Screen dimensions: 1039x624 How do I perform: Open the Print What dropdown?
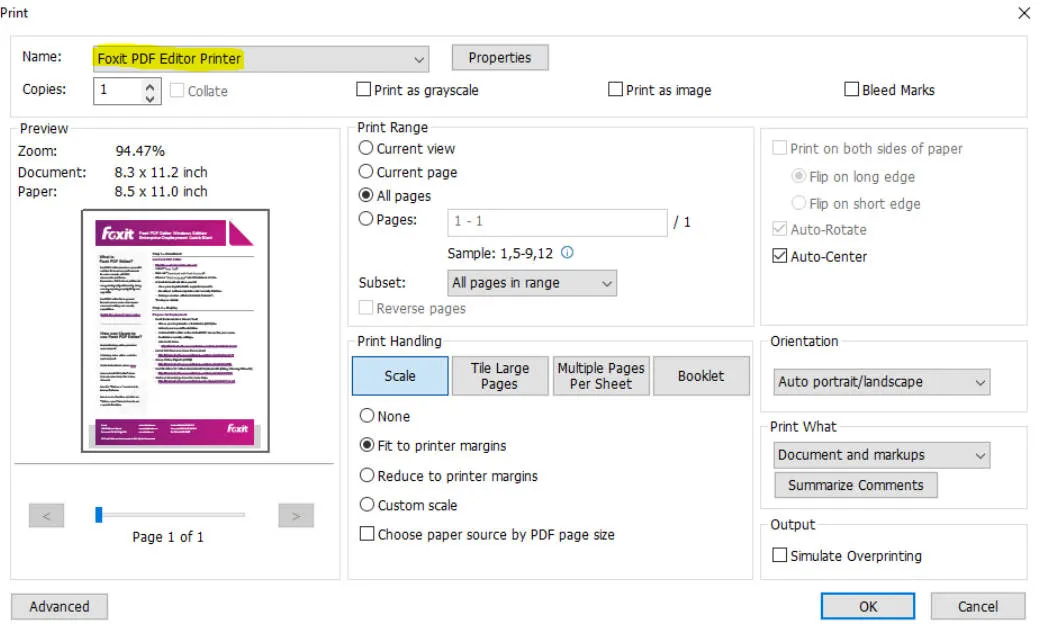tap(881, 455)
